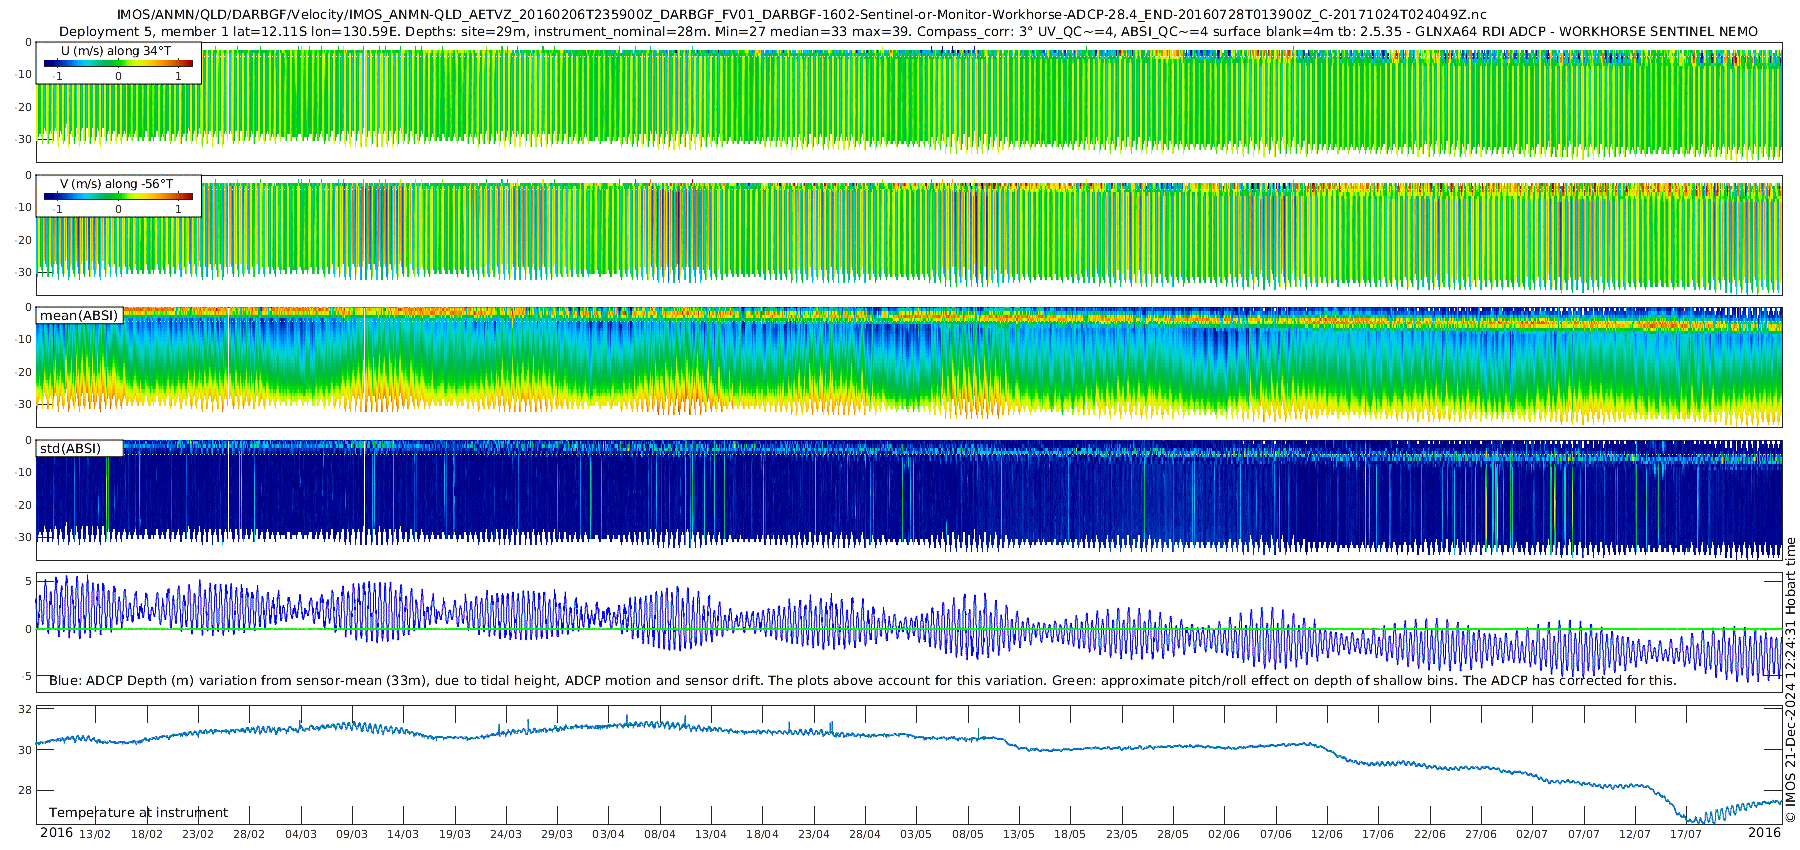This screenshot has height=850, width=1800.
Task: Click the '02/06' date tick label
Action: pos(1224,834)
